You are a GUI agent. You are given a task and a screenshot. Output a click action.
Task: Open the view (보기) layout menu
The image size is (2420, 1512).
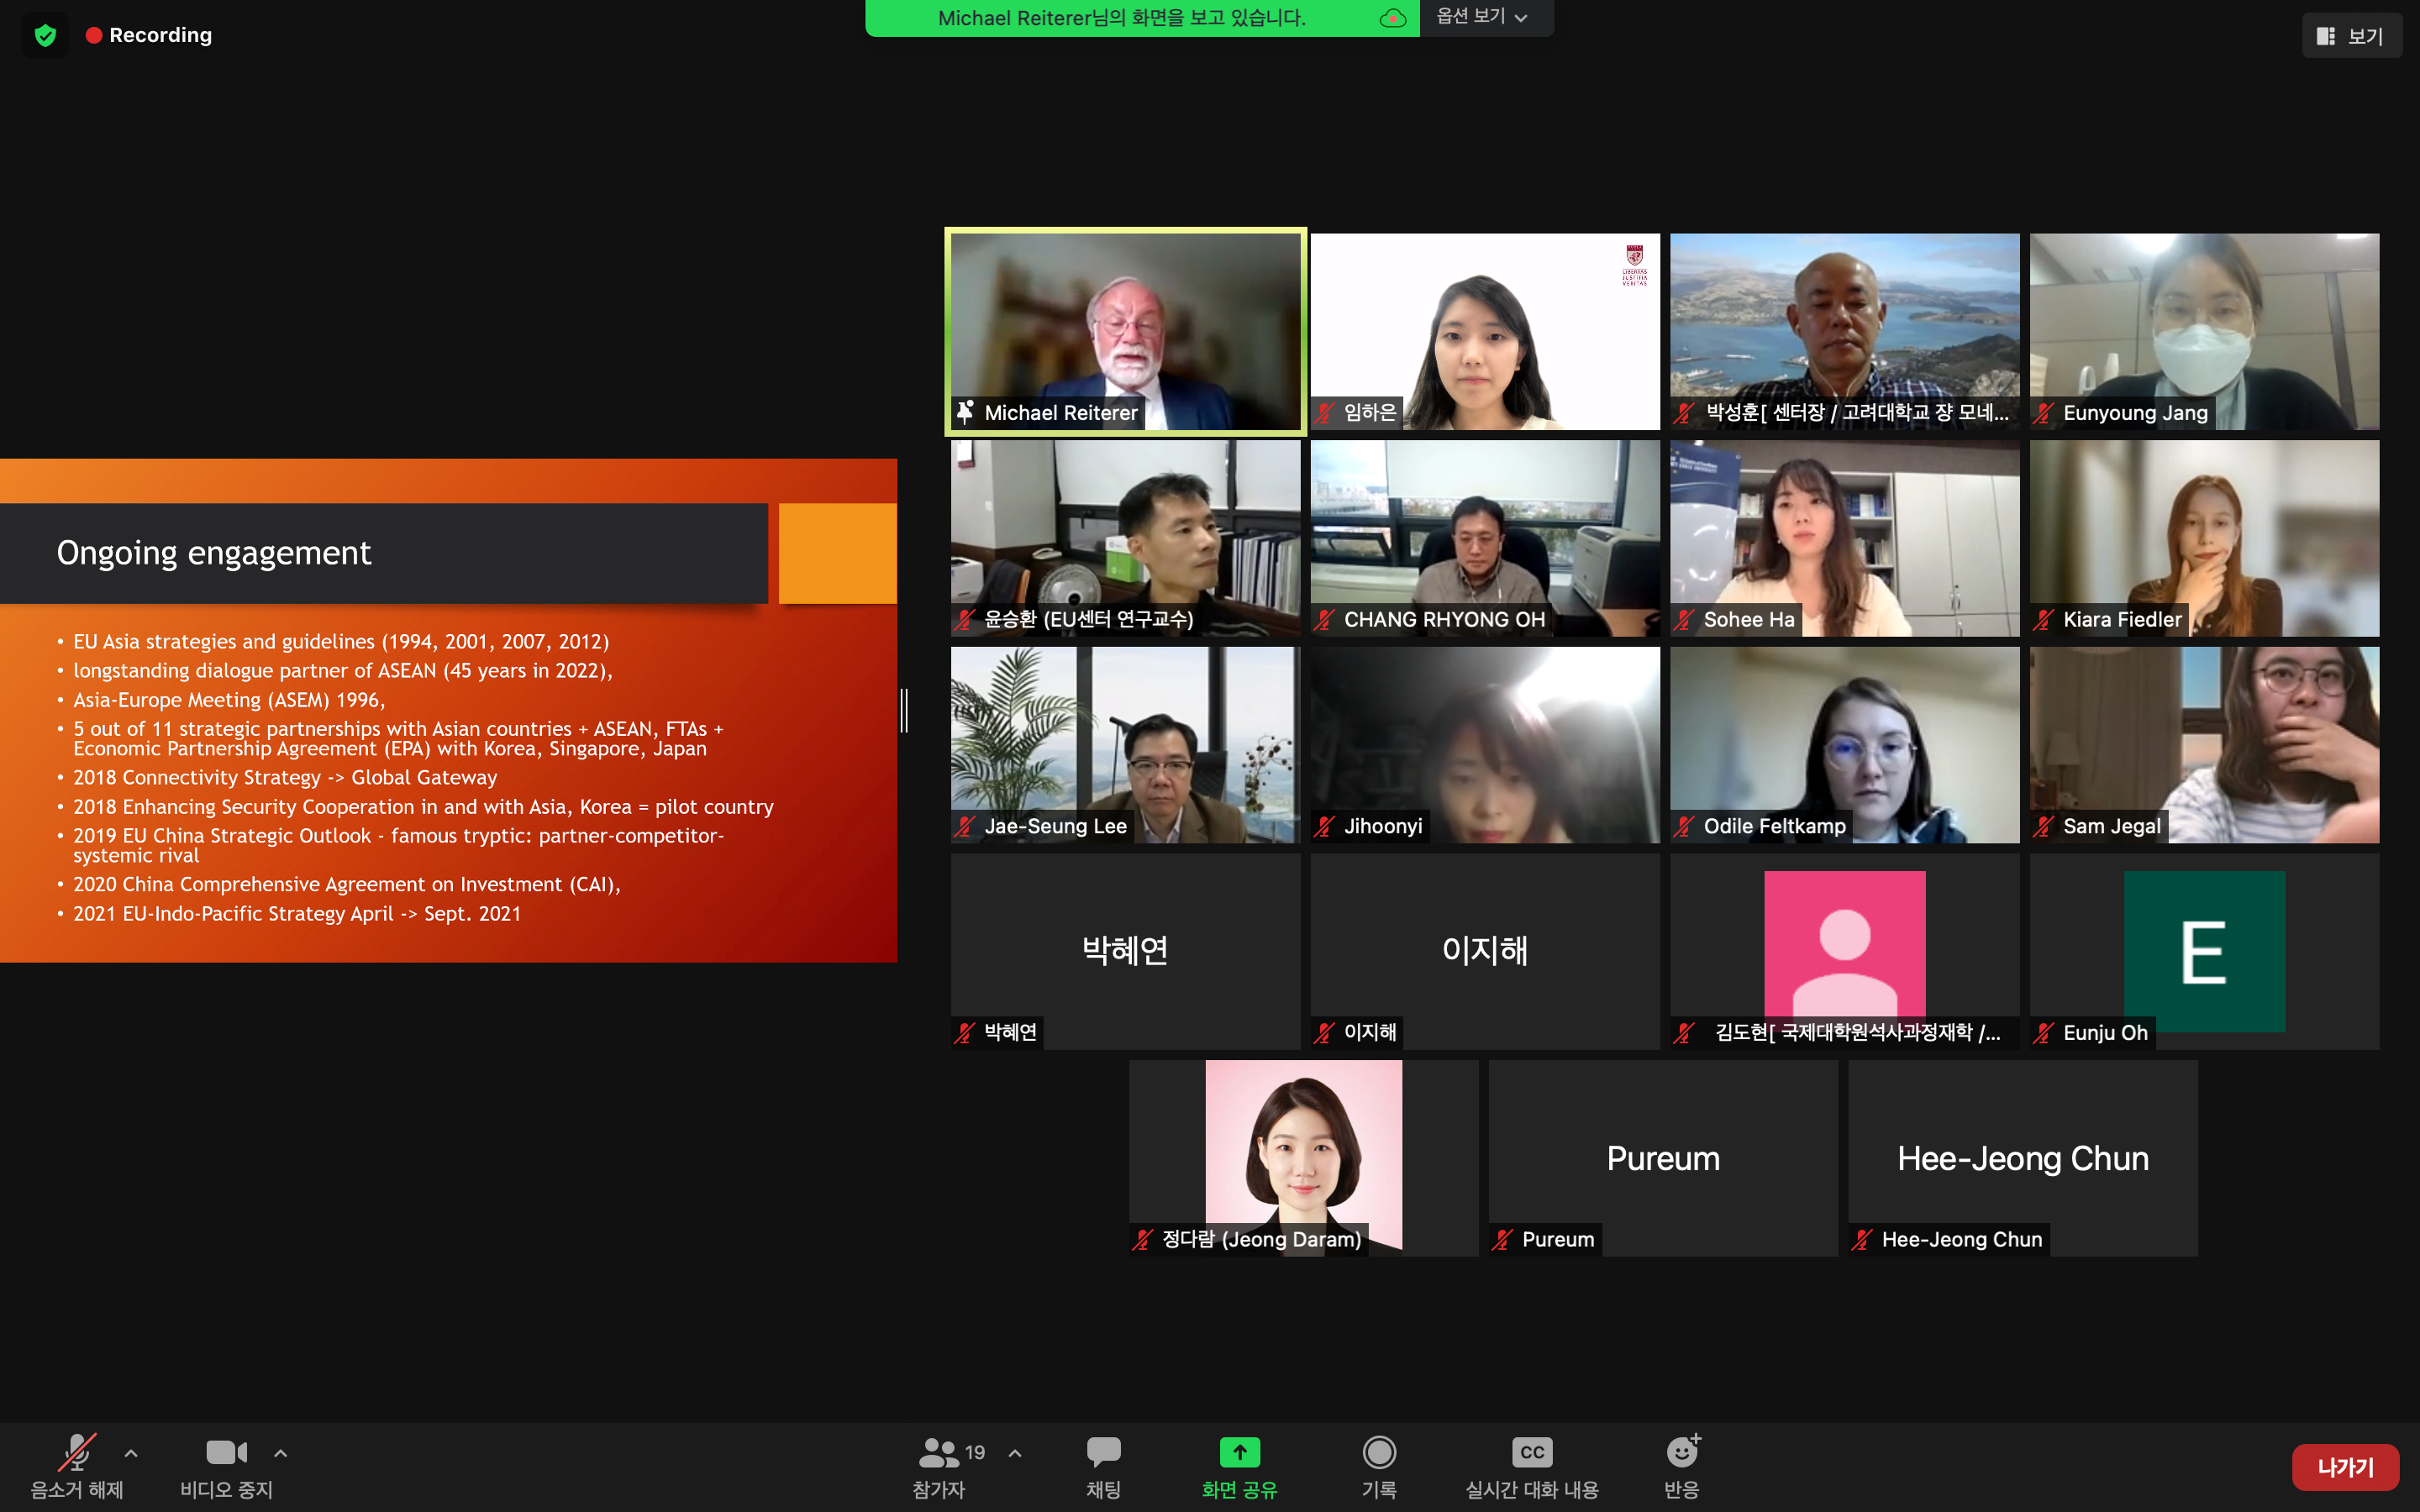(x=2351, y=36)
